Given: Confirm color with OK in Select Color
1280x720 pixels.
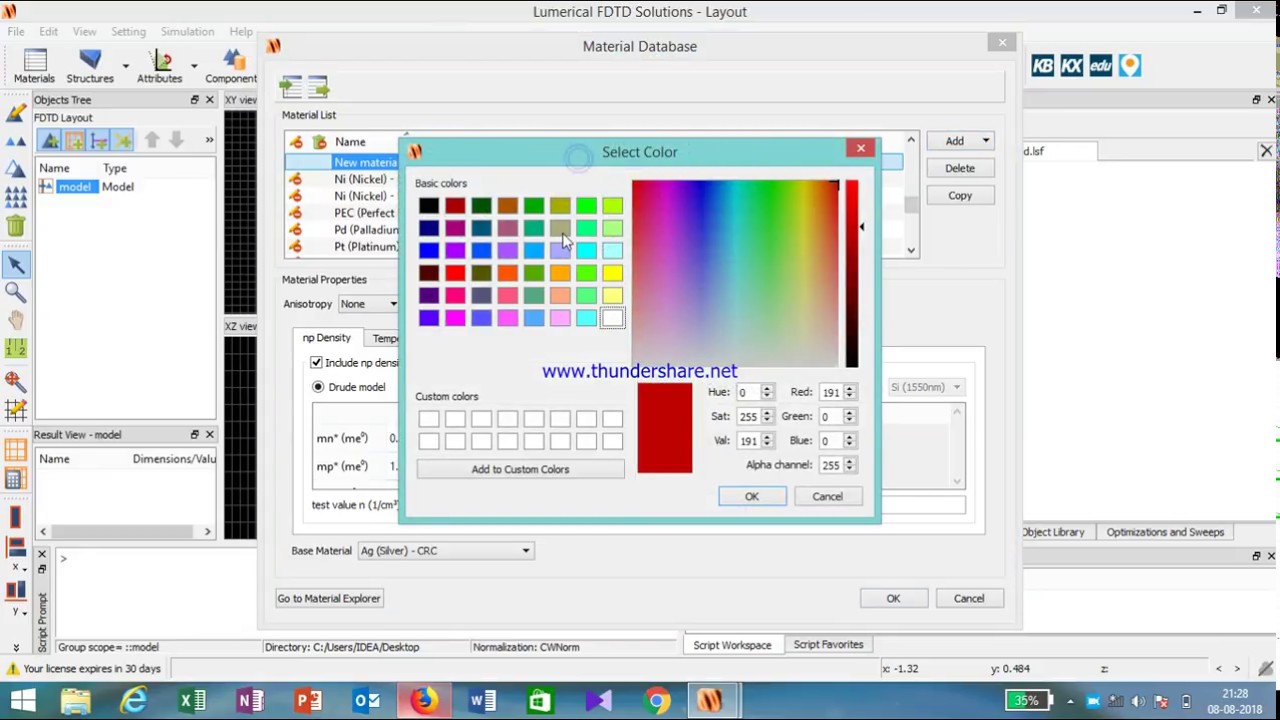Looking at the screenshot, I should 752,497.
